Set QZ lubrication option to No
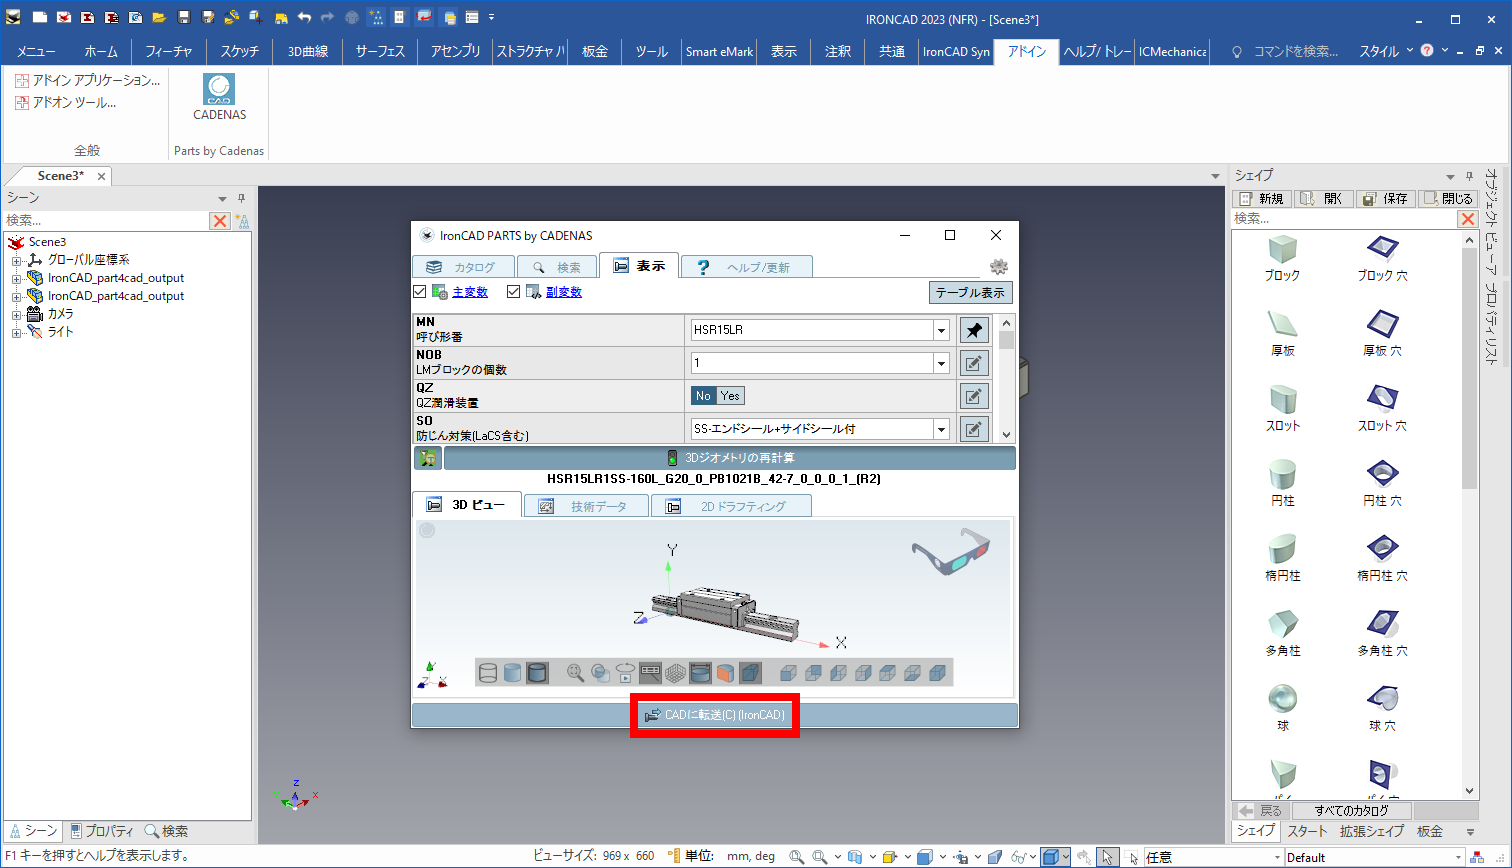 coord(704,396)
